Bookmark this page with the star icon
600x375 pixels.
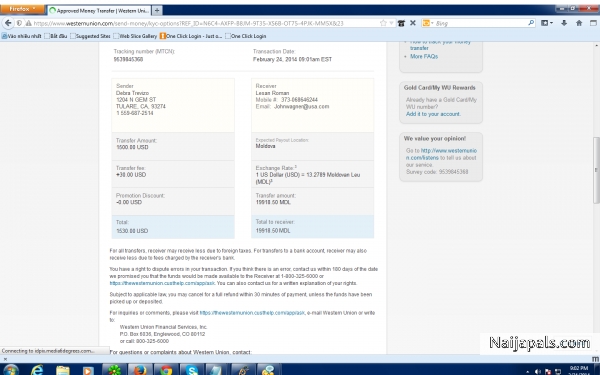[383, 23]
